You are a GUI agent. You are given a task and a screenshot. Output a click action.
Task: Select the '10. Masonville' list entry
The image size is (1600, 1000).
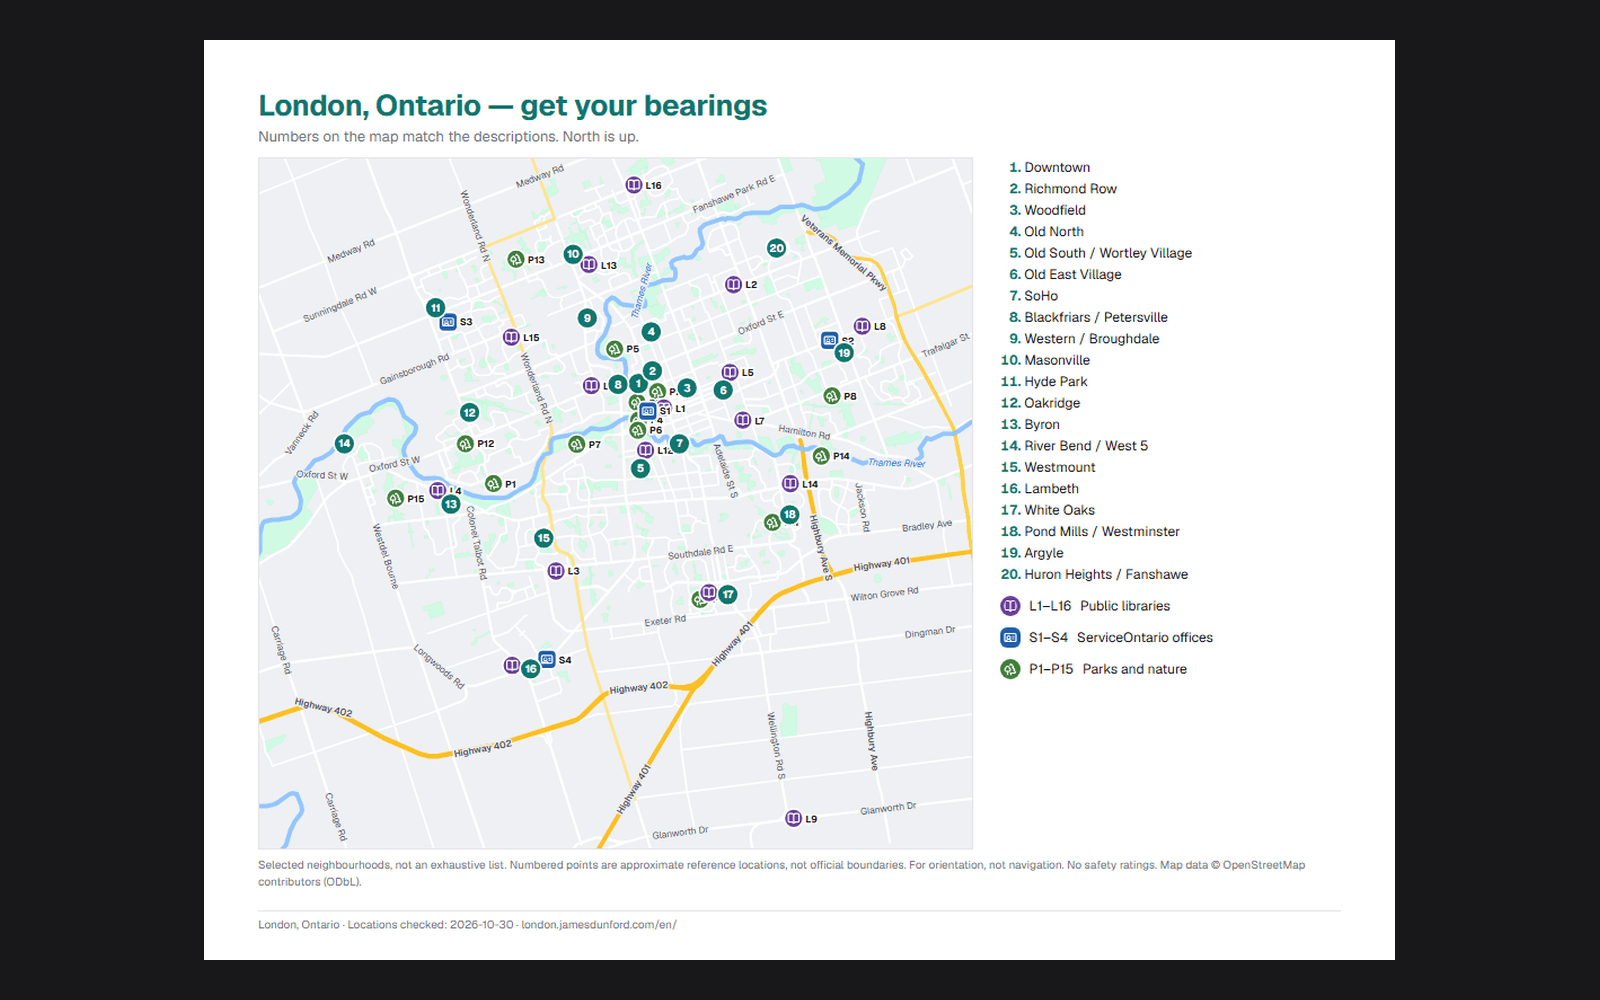pyautogui.click(x=1045, y=360)
